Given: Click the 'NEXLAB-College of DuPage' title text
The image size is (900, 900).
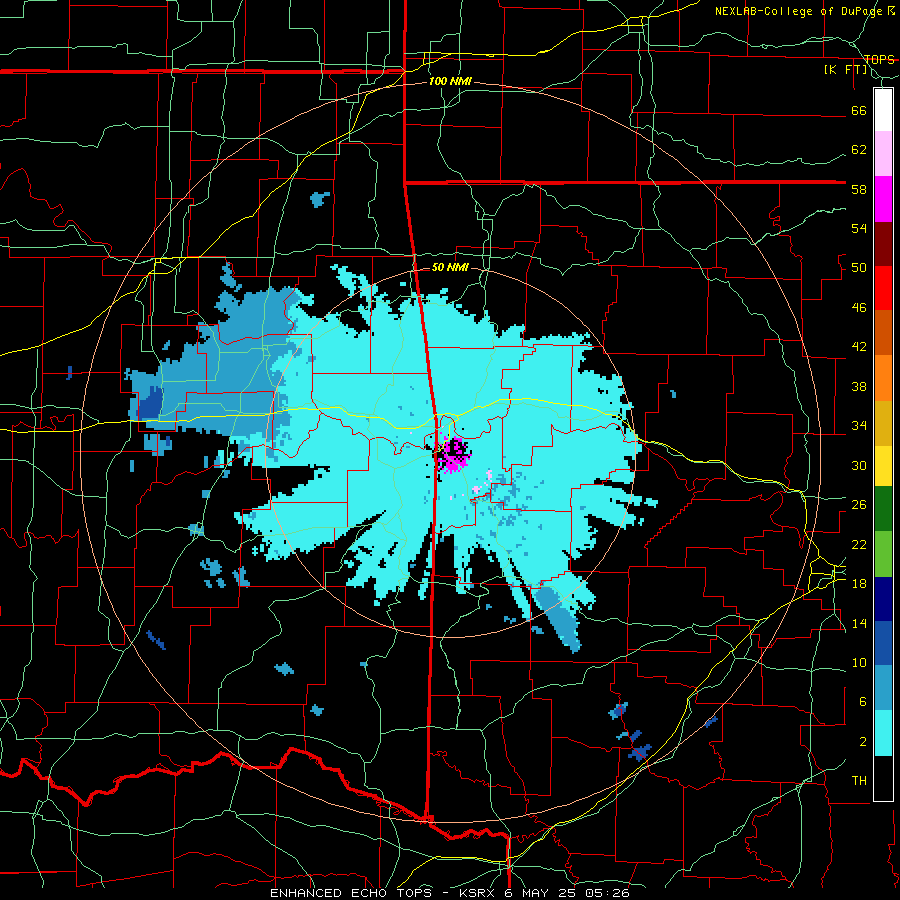Looking at the screenshot, I should pyautogui.click(x=800, y=11).
